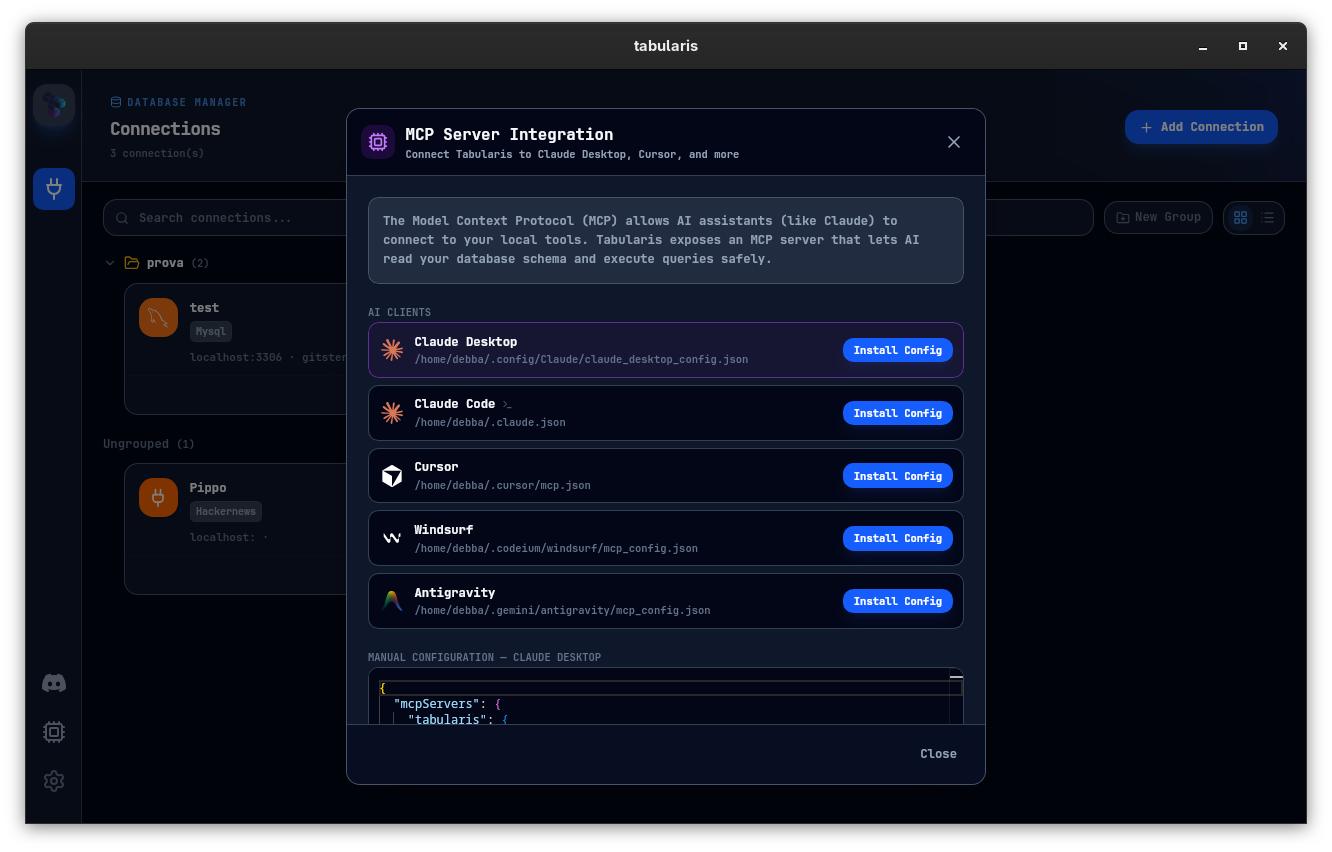Click the purple MCP chip icon in dialog header

(x=378, y=141)
